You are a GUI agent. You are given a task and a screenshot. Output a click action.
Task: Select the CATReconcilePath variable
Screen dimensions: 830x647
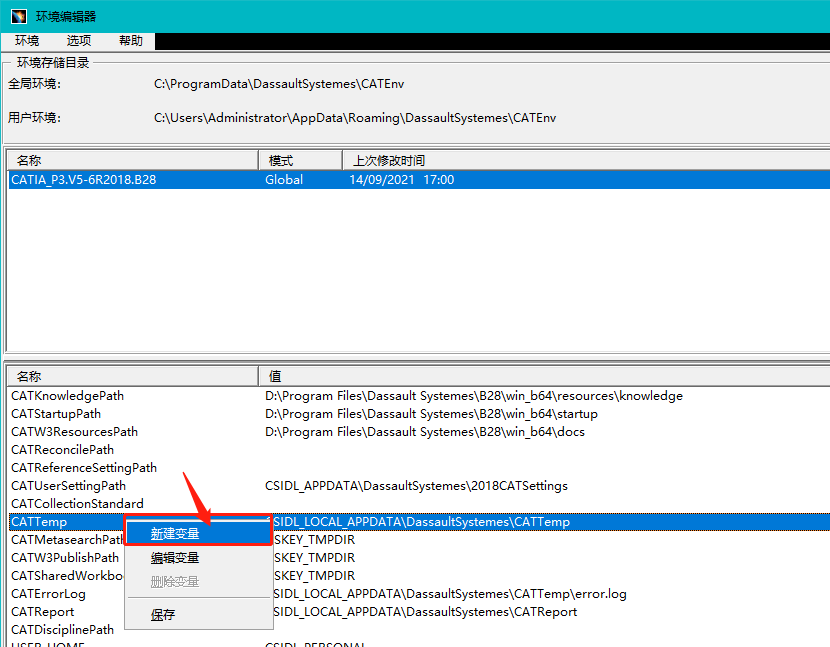(x=62, y=450)
